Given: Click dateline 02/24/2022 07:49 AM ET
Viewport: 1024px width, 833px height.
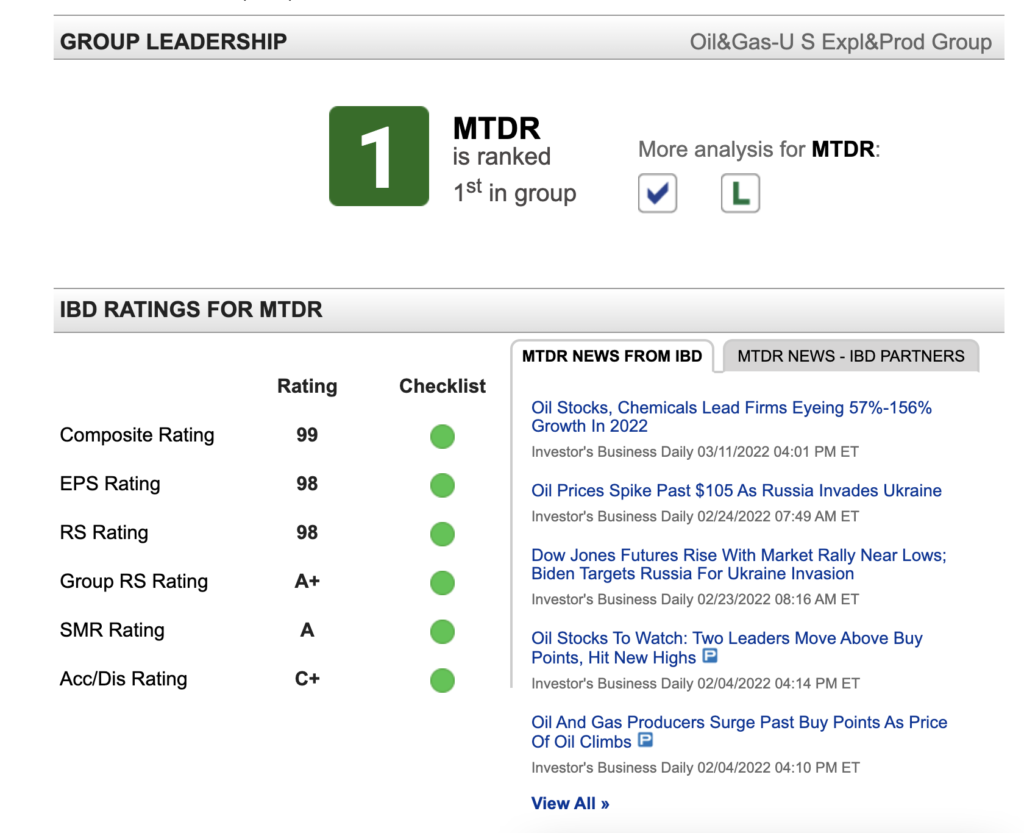Looking at the screenshot, I should tap(778, 516).
